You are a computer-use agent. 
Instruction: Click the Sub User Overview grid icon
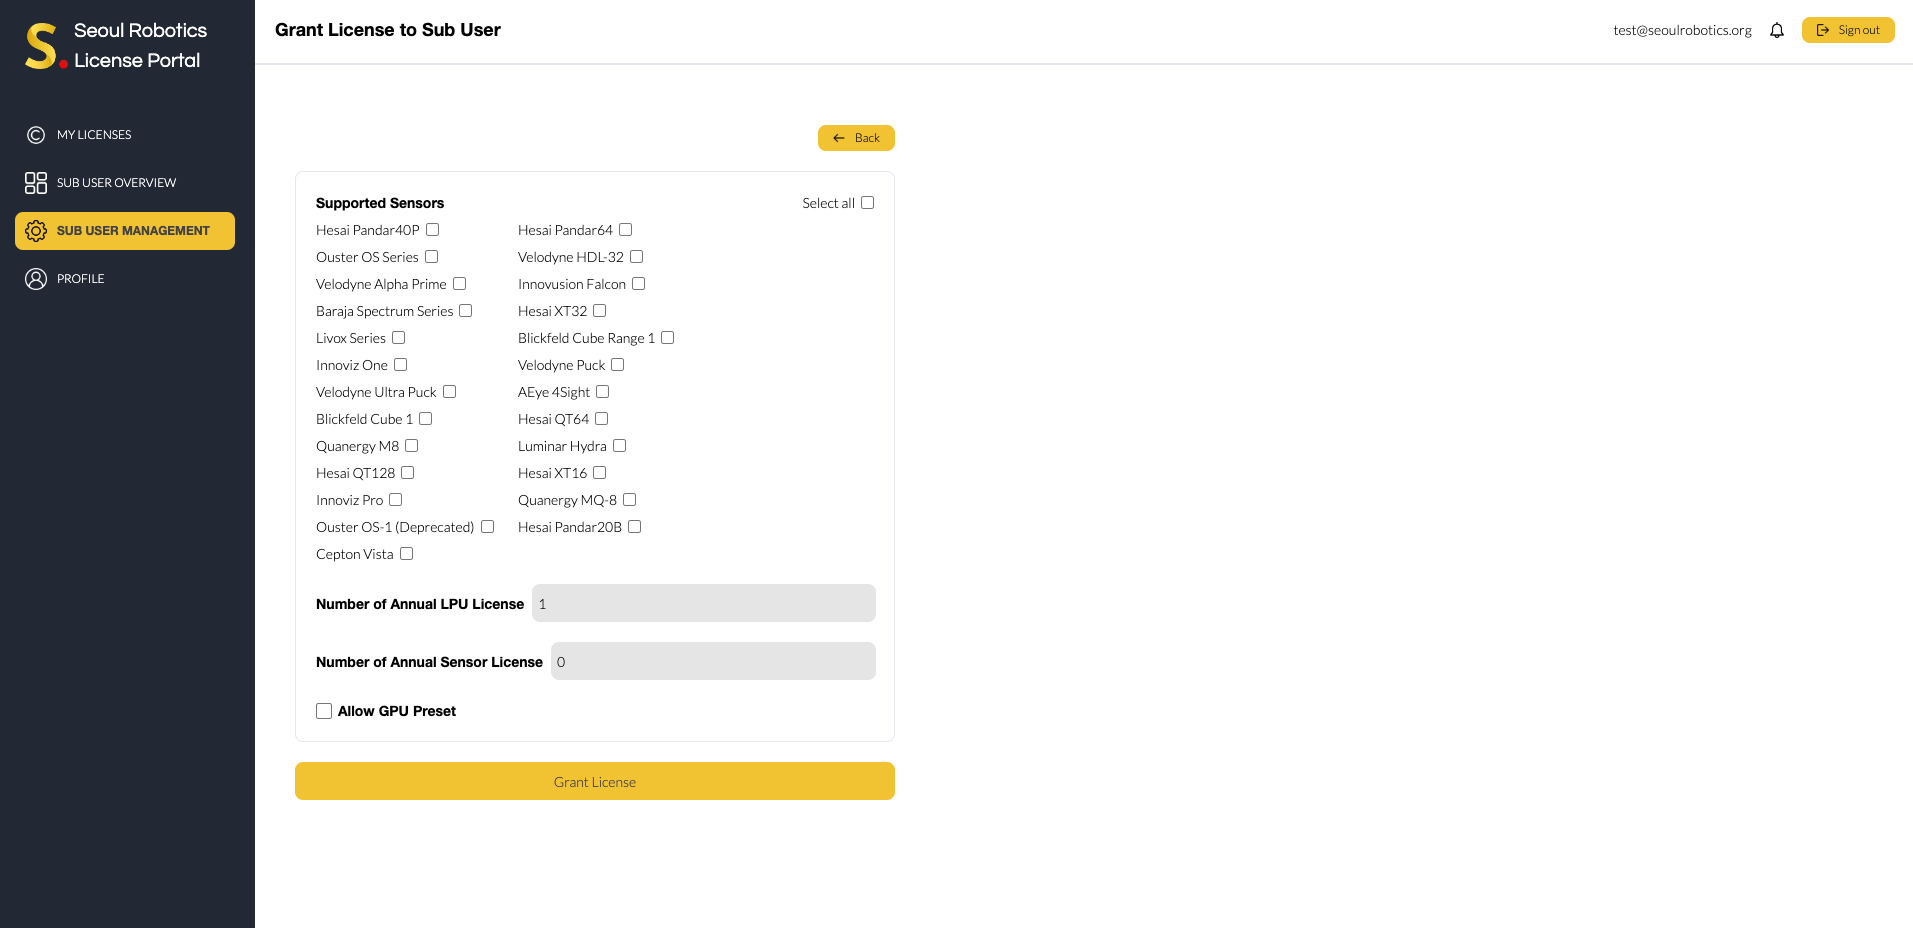[36, 183]
